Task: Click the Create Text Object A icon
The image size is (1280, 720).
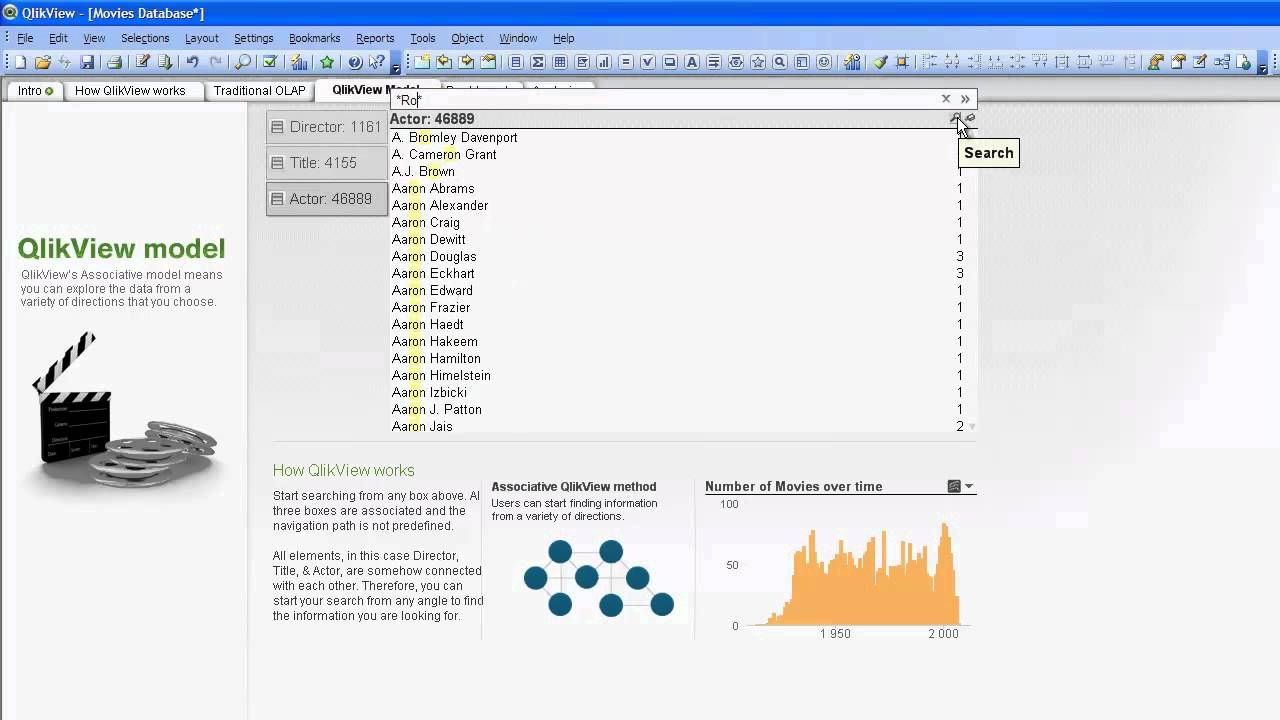Action: click(692, 62)
